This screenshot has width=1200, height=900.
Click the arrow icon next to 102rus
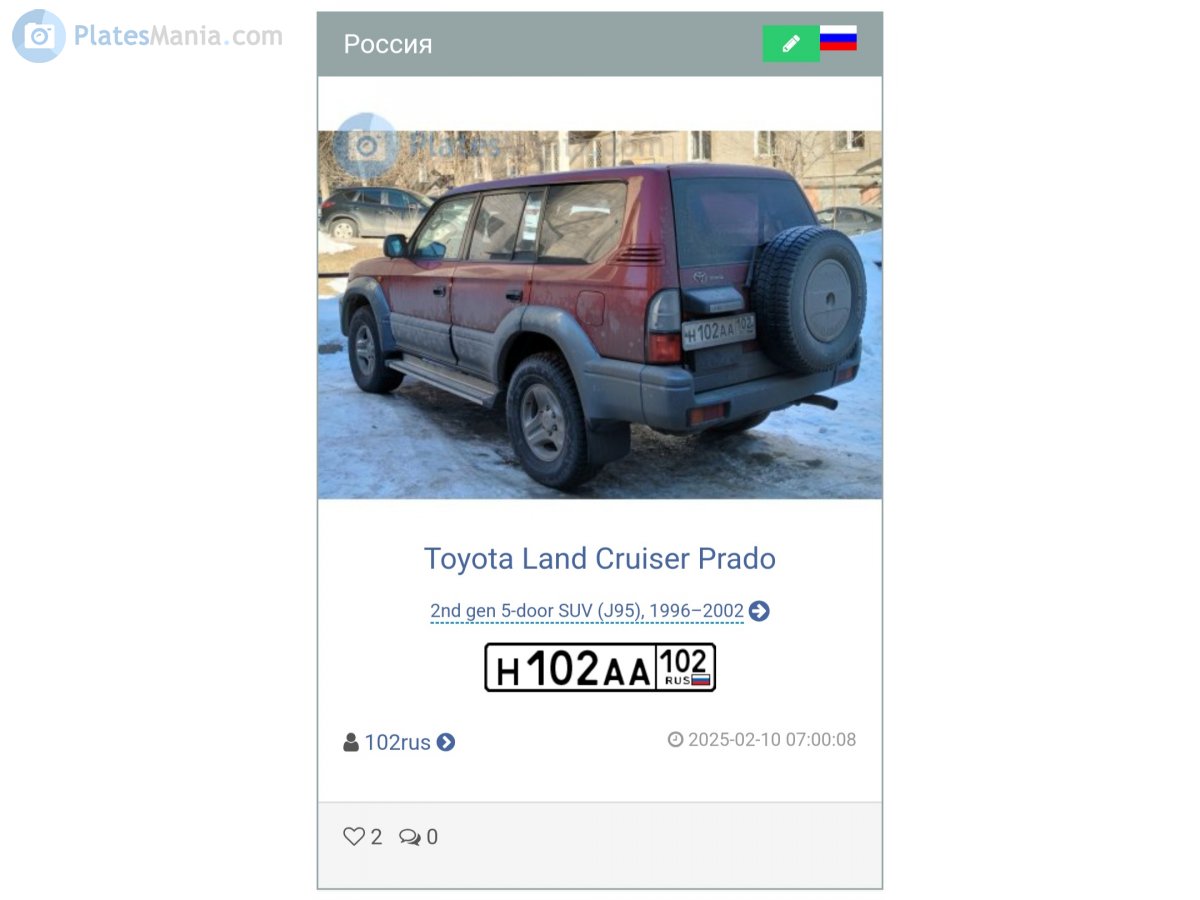(446, 743)
